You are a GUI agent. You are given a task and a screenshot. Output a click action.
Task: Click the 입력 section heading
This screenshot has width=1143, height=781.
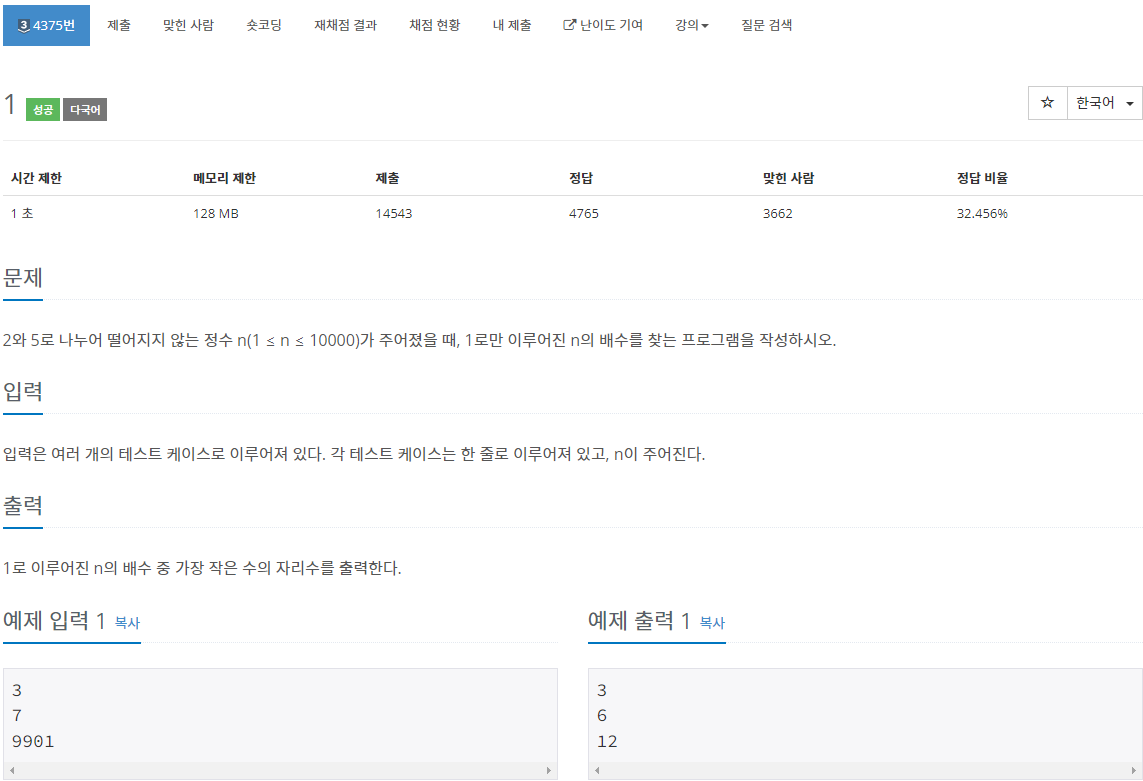[x=23, y=392]
